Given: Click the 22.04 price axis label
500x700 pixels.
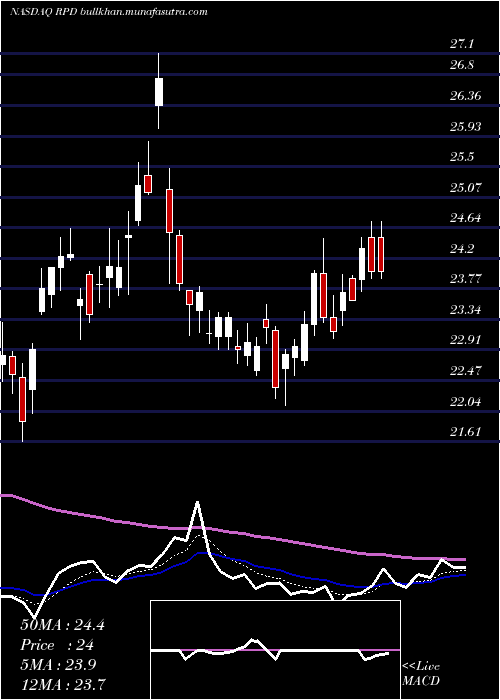Looking at the screenshot, I should click(x=465, y=401).
